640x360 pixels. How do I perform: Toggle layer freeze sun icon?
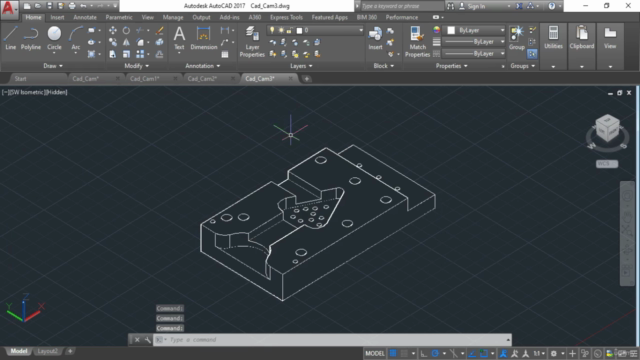281,30
